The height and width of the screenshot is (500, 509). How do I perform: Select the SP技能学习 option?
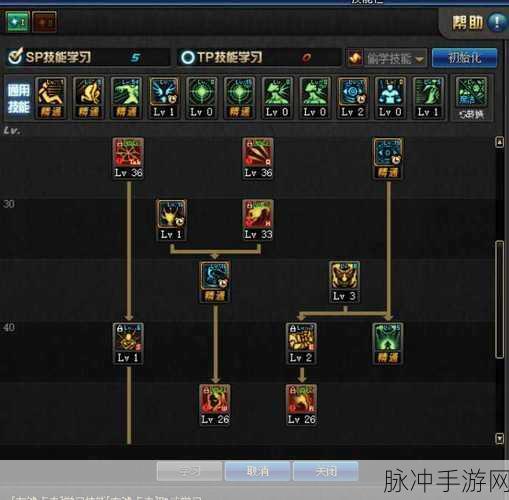coord(50,57)
